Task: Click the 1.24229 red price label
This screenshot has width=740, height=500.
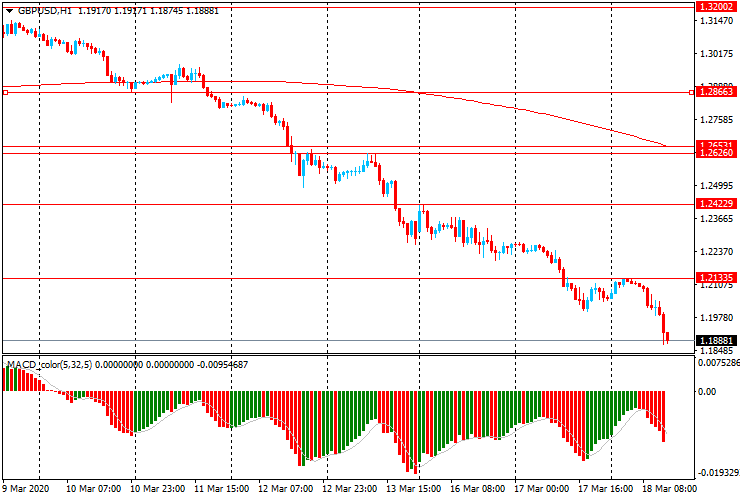Action: 715,204
